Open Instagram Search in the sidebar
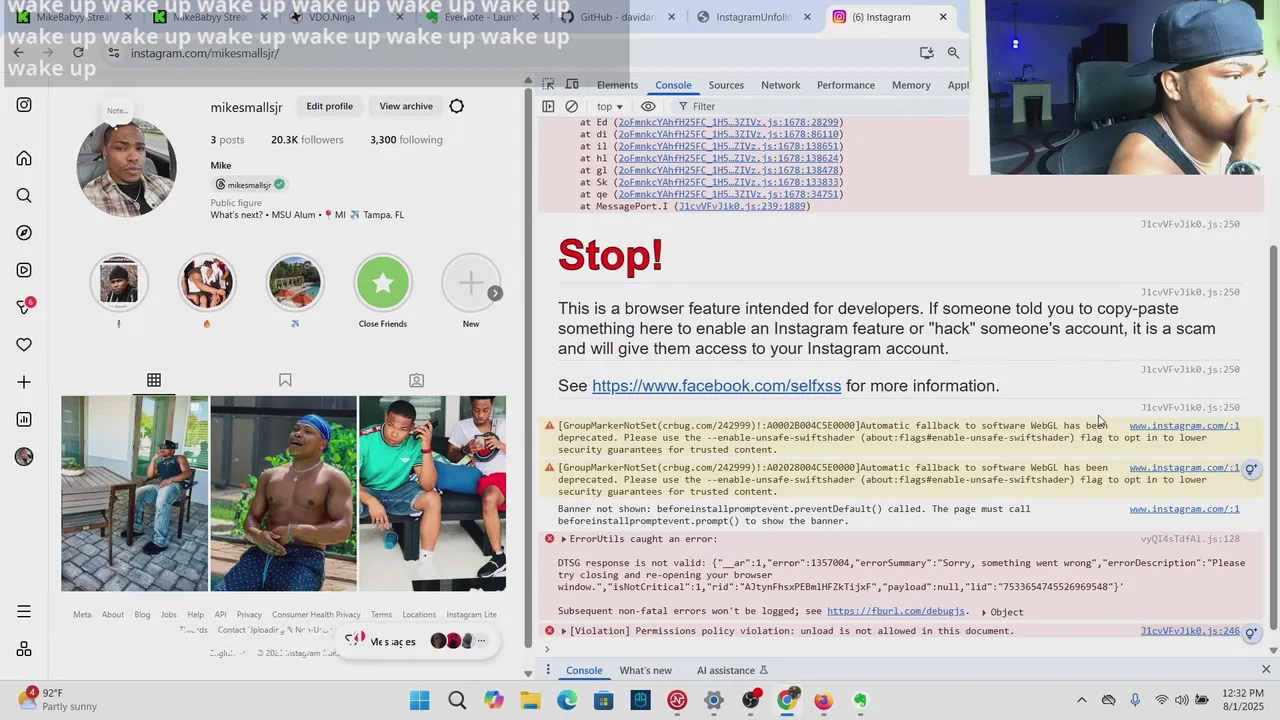The height and width of the screenshot is (720, 1280). click(x=24, y=196)
